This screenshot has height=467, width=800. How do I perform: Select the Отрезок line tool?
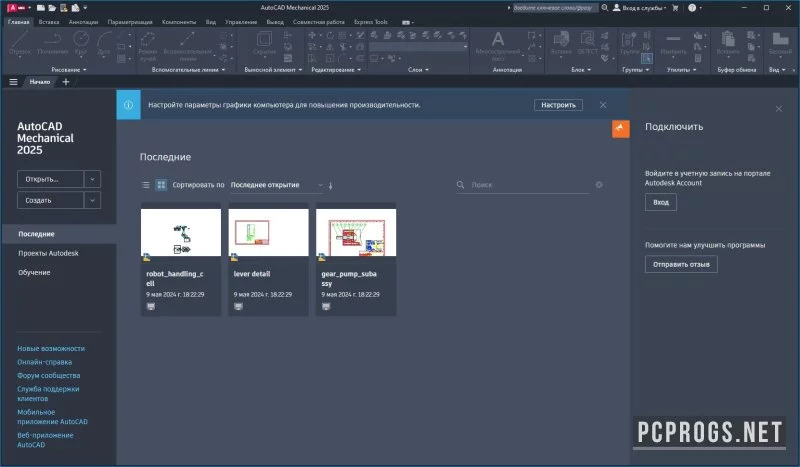(19, 43)
